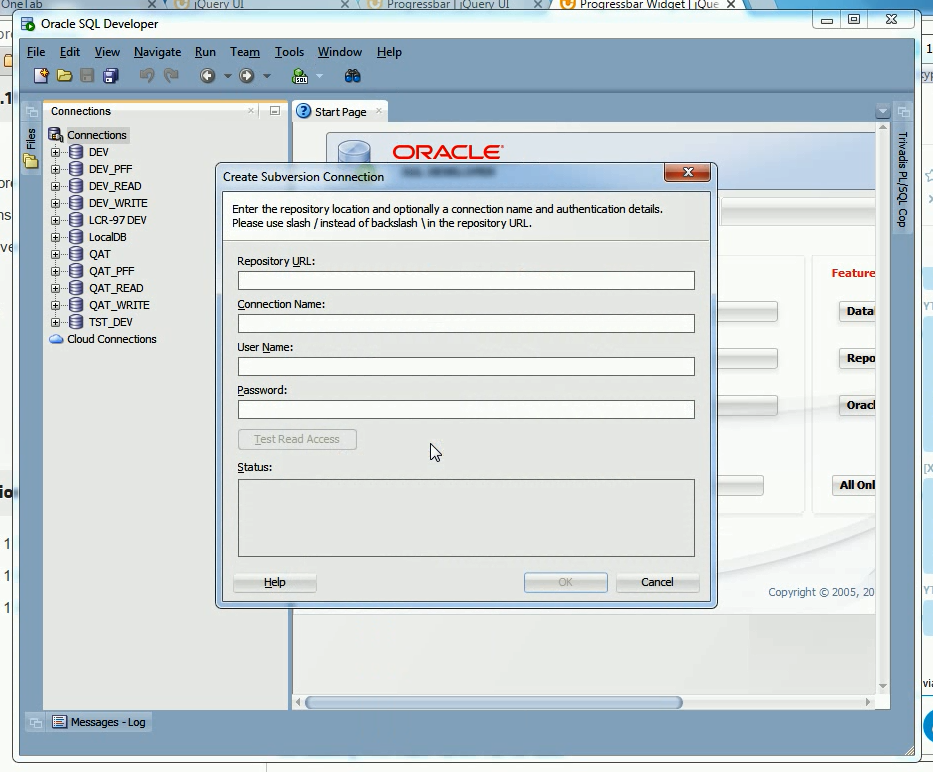Click the binoculars Find DB Object icon
The image size is (933, 772).
[352, 76]
